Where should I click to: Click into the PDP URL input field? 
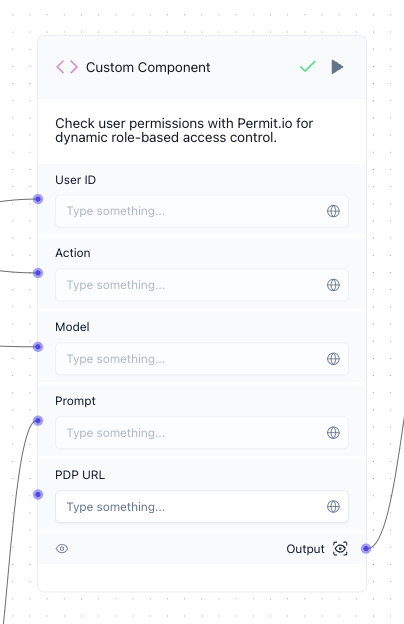[202, 507]
